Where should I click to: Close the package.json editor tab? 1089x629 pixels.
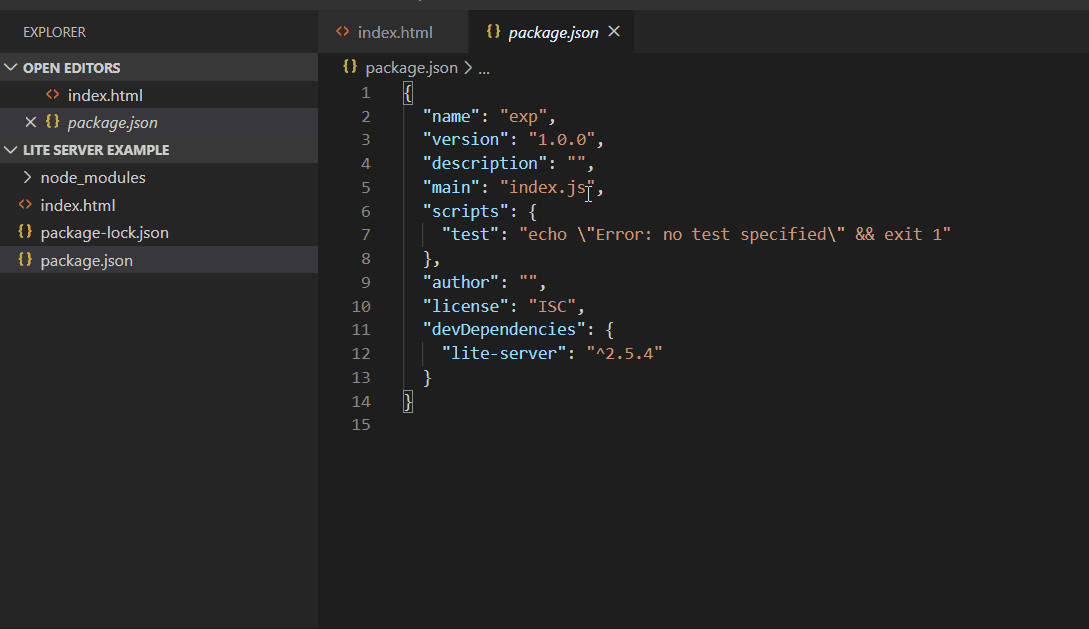click(614, 32)
